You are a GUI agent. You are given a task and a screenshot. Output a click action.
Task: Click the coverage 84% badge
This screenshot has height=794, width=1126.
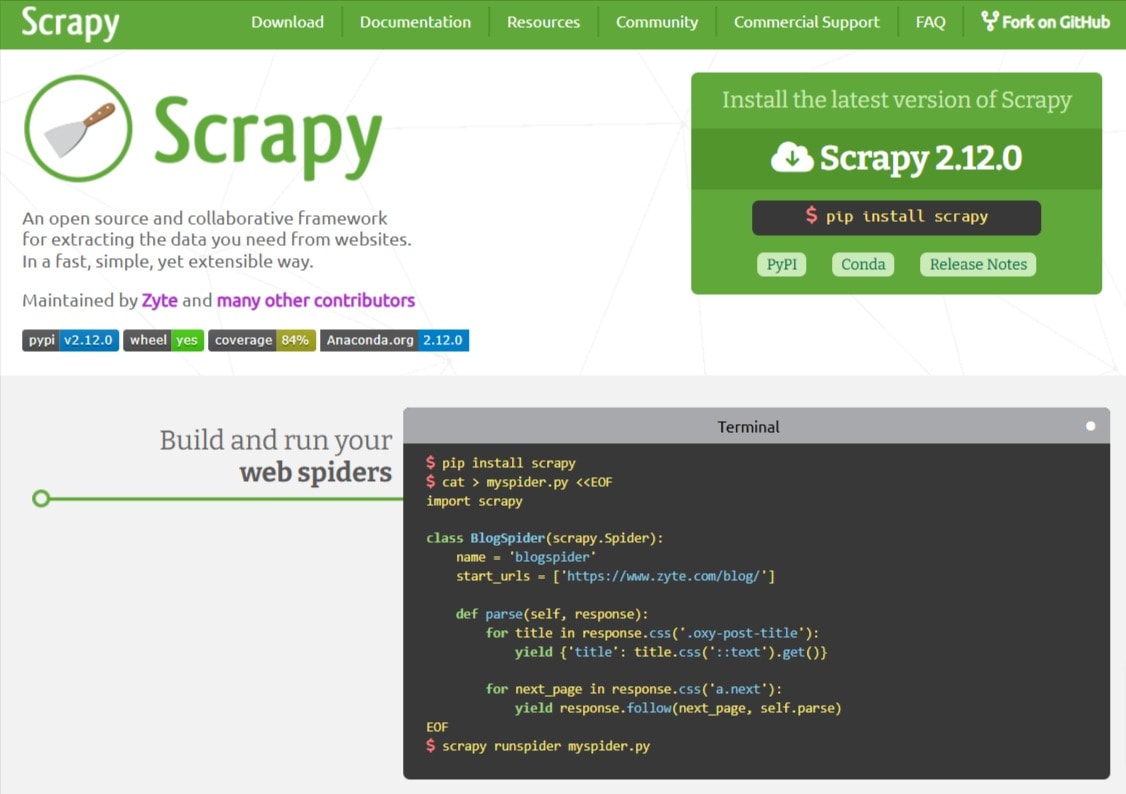262,340
